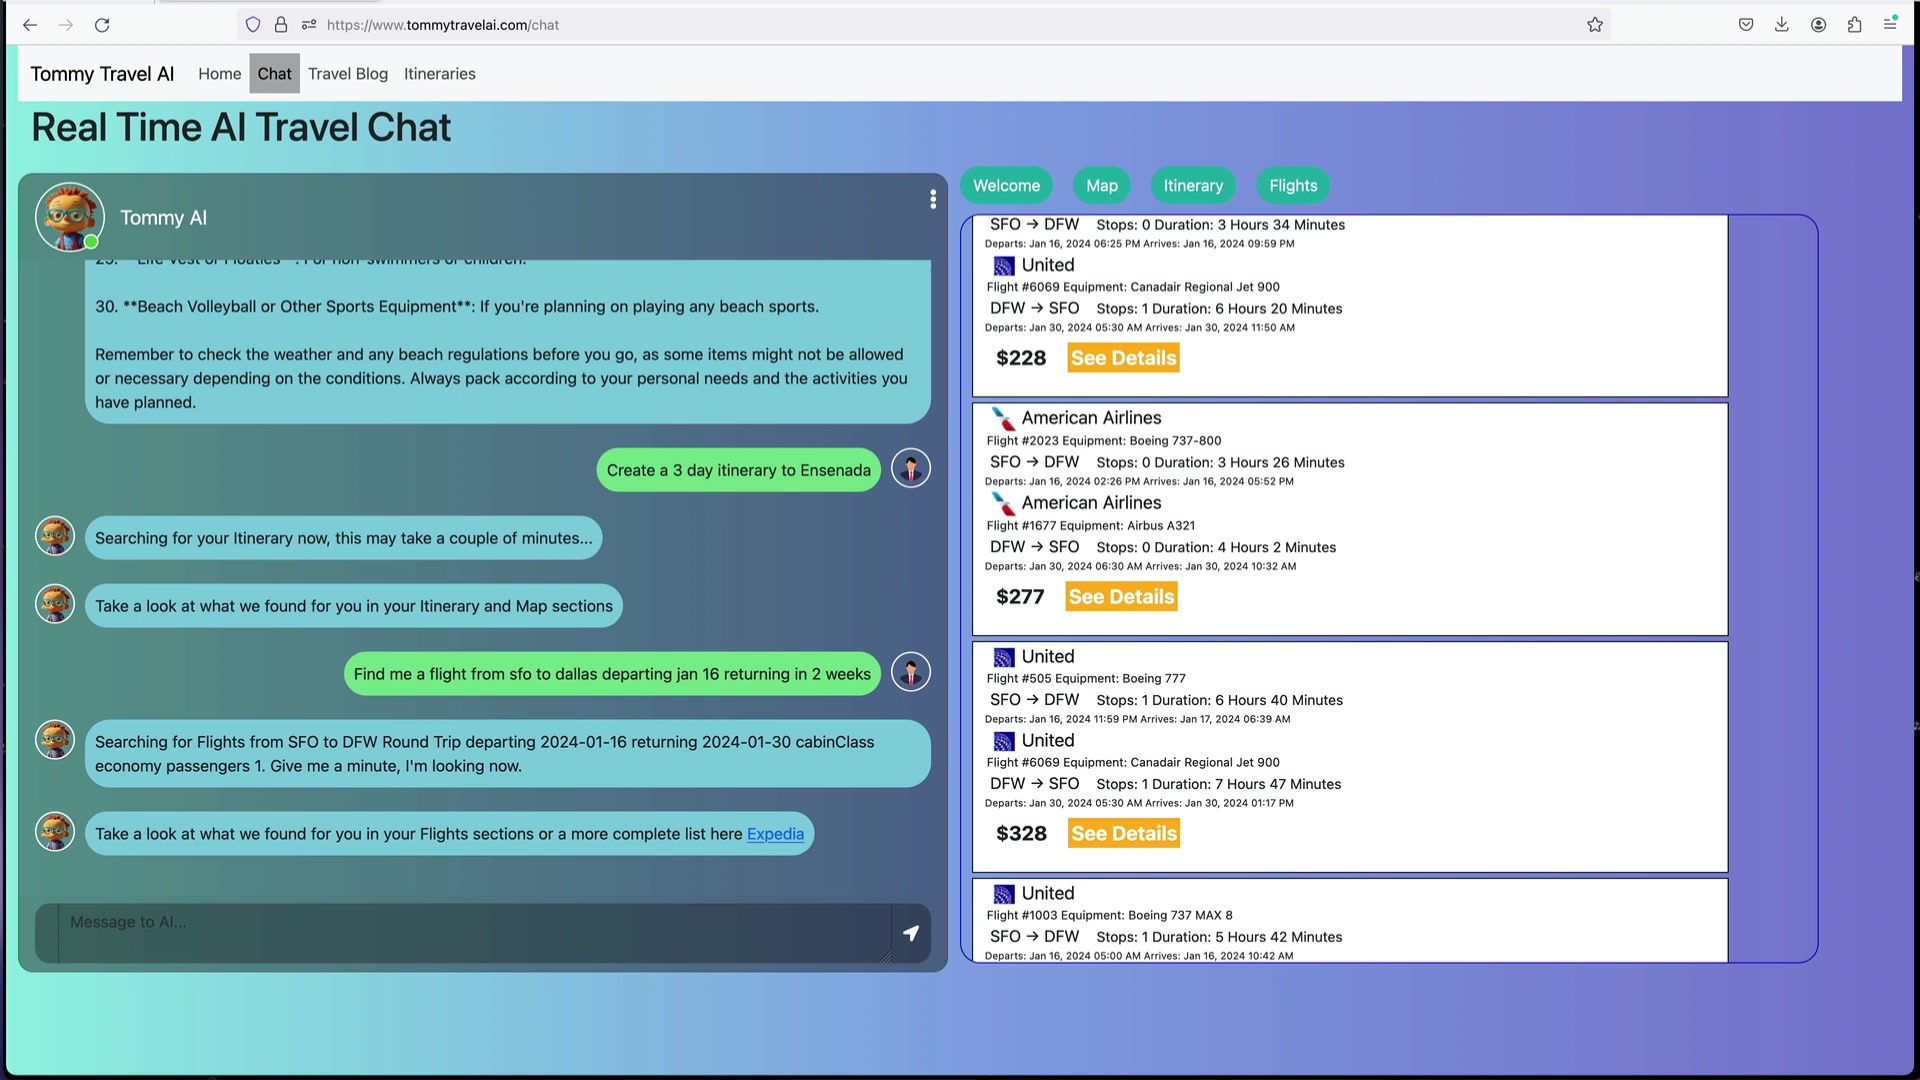This screenshot has height=1080, width=1920.
Task: Click the shield tracking protection icon
Action: 253,25
